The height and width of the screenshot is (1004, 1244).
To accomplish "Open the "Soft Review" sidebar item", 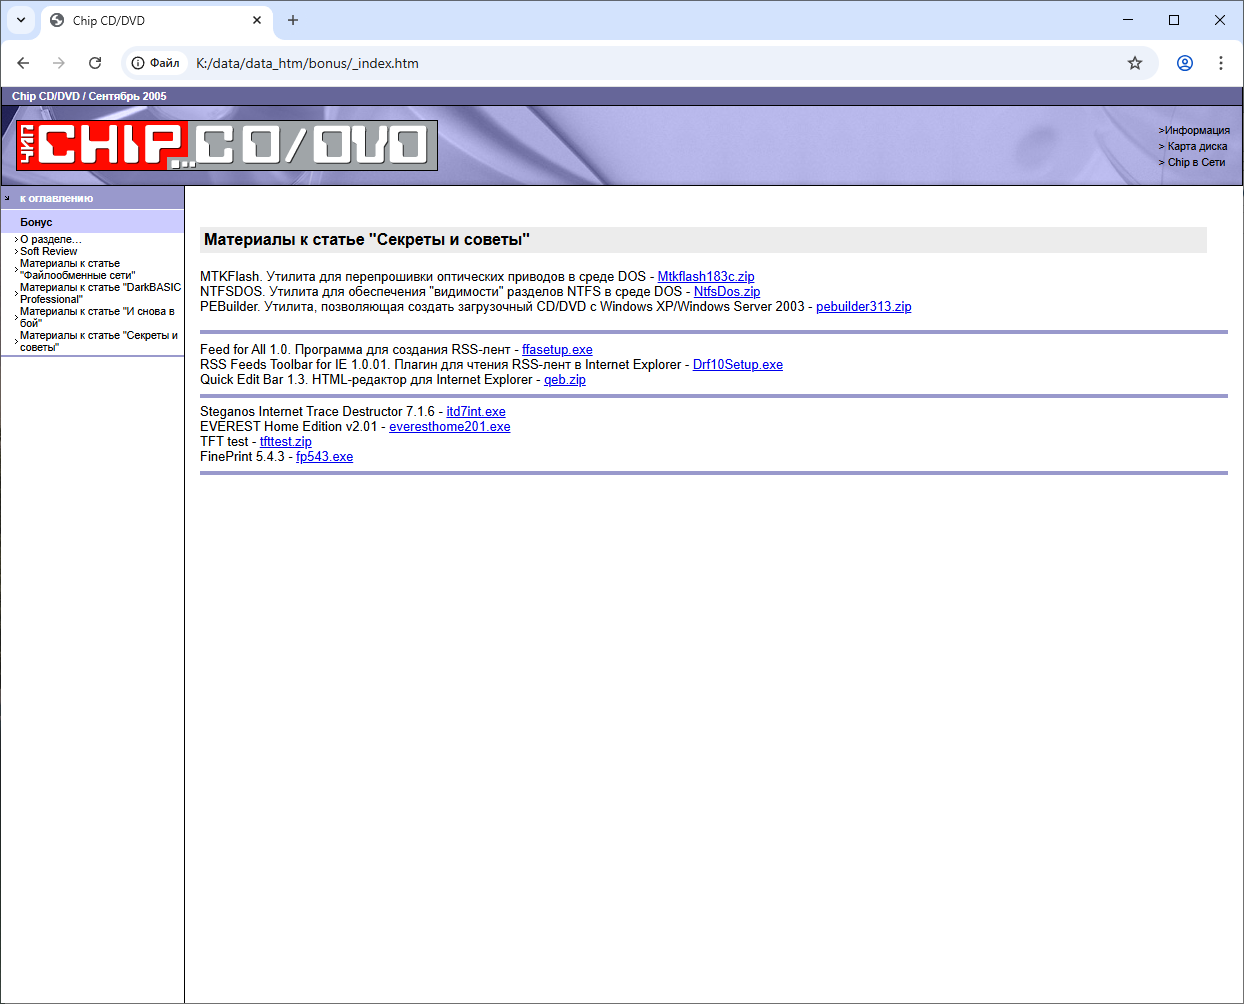I will [x=49, y=251].
